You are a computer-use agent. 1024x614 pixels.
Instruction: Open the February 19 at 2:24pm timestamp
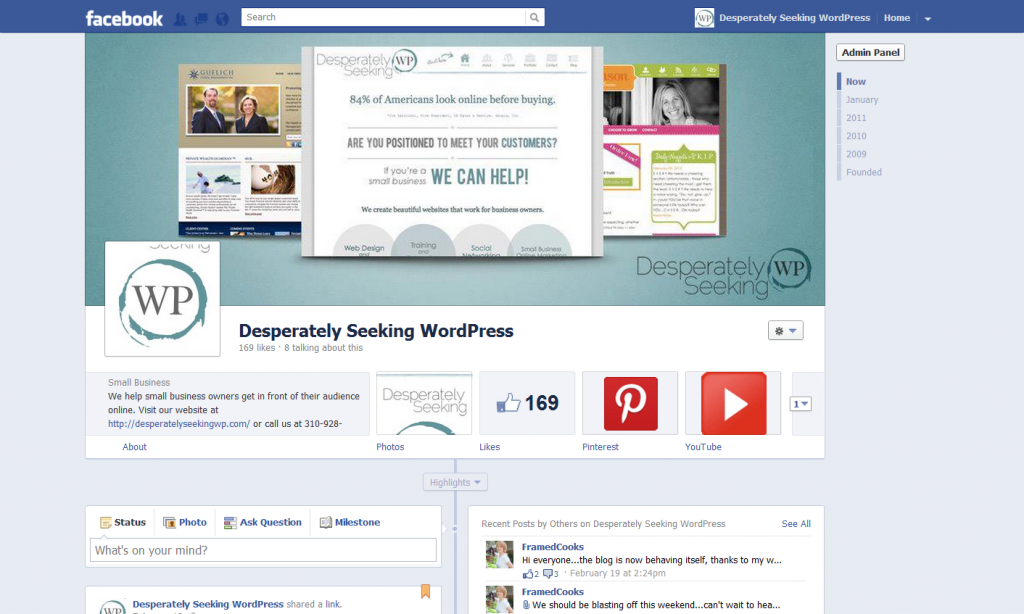point(618,574)
